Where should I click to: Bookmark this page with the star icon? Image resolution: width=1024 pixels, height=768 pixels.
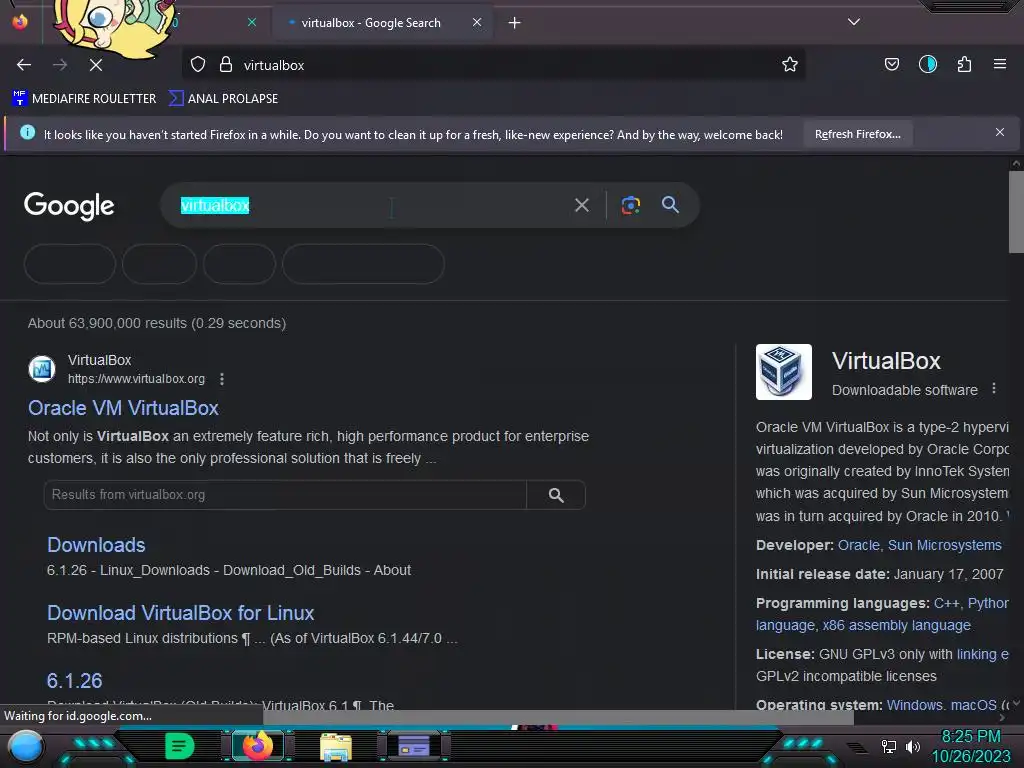pyautogui.click(x=790, y=65)
